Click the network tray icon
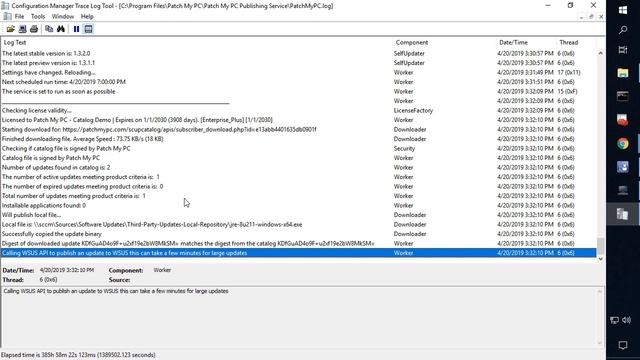Image resolution: width=640 pixels, height=360 pixels. 614,320
